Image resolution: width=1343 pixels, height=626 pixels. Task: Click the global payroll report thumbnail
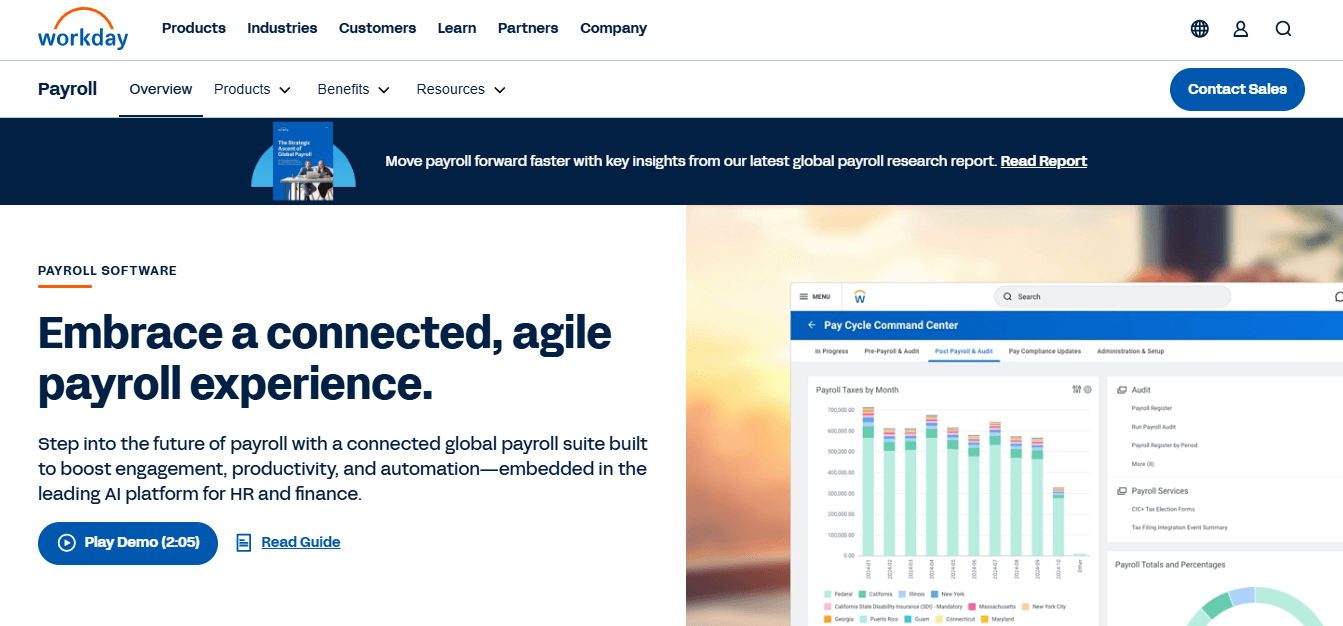tap(303, 161)
